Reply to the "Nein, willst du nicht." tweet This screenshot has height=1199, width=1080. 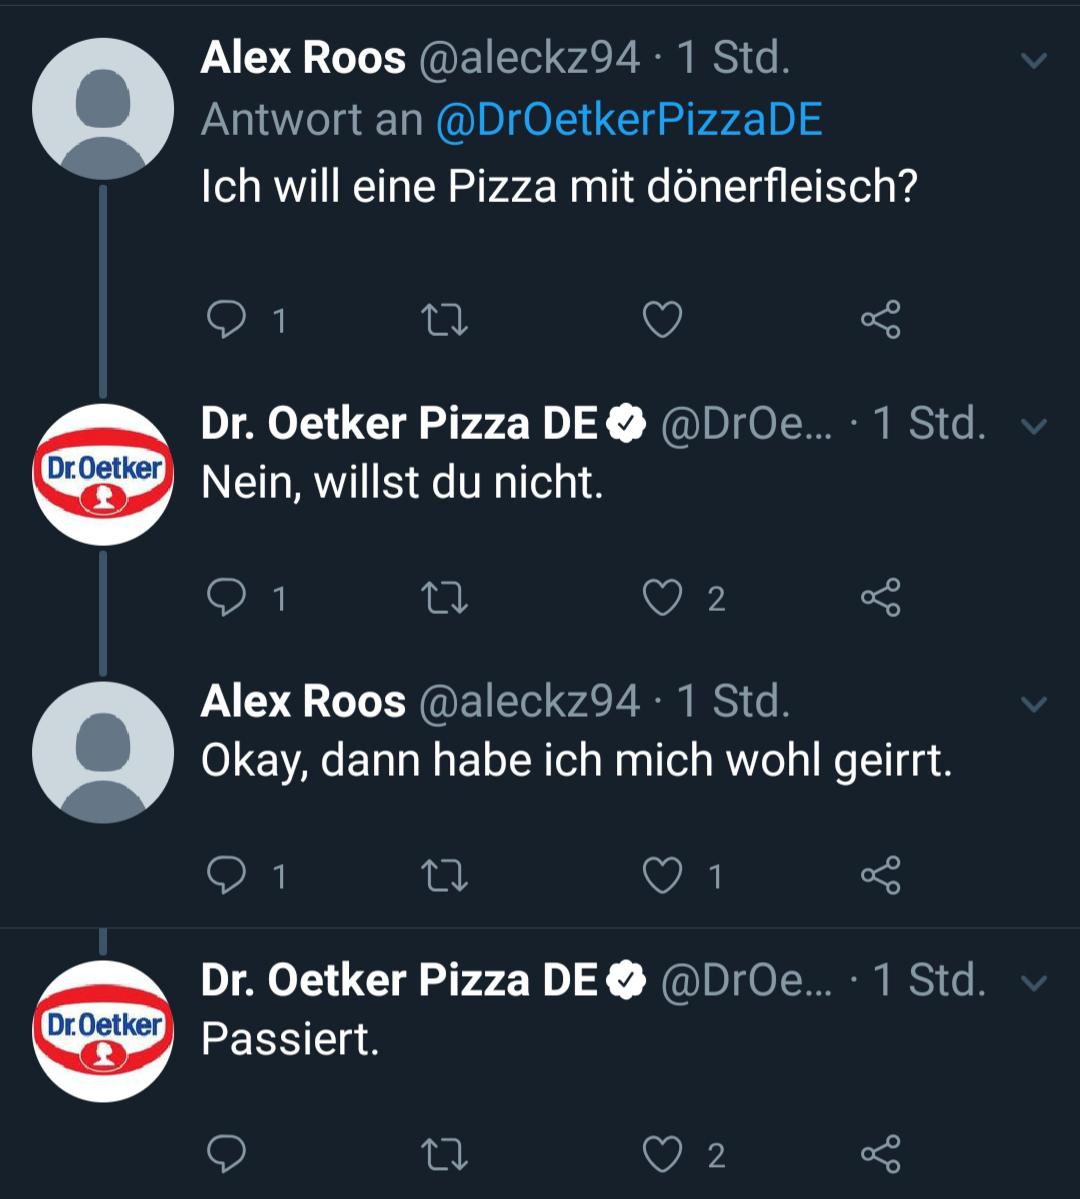(x=226, y=598)
